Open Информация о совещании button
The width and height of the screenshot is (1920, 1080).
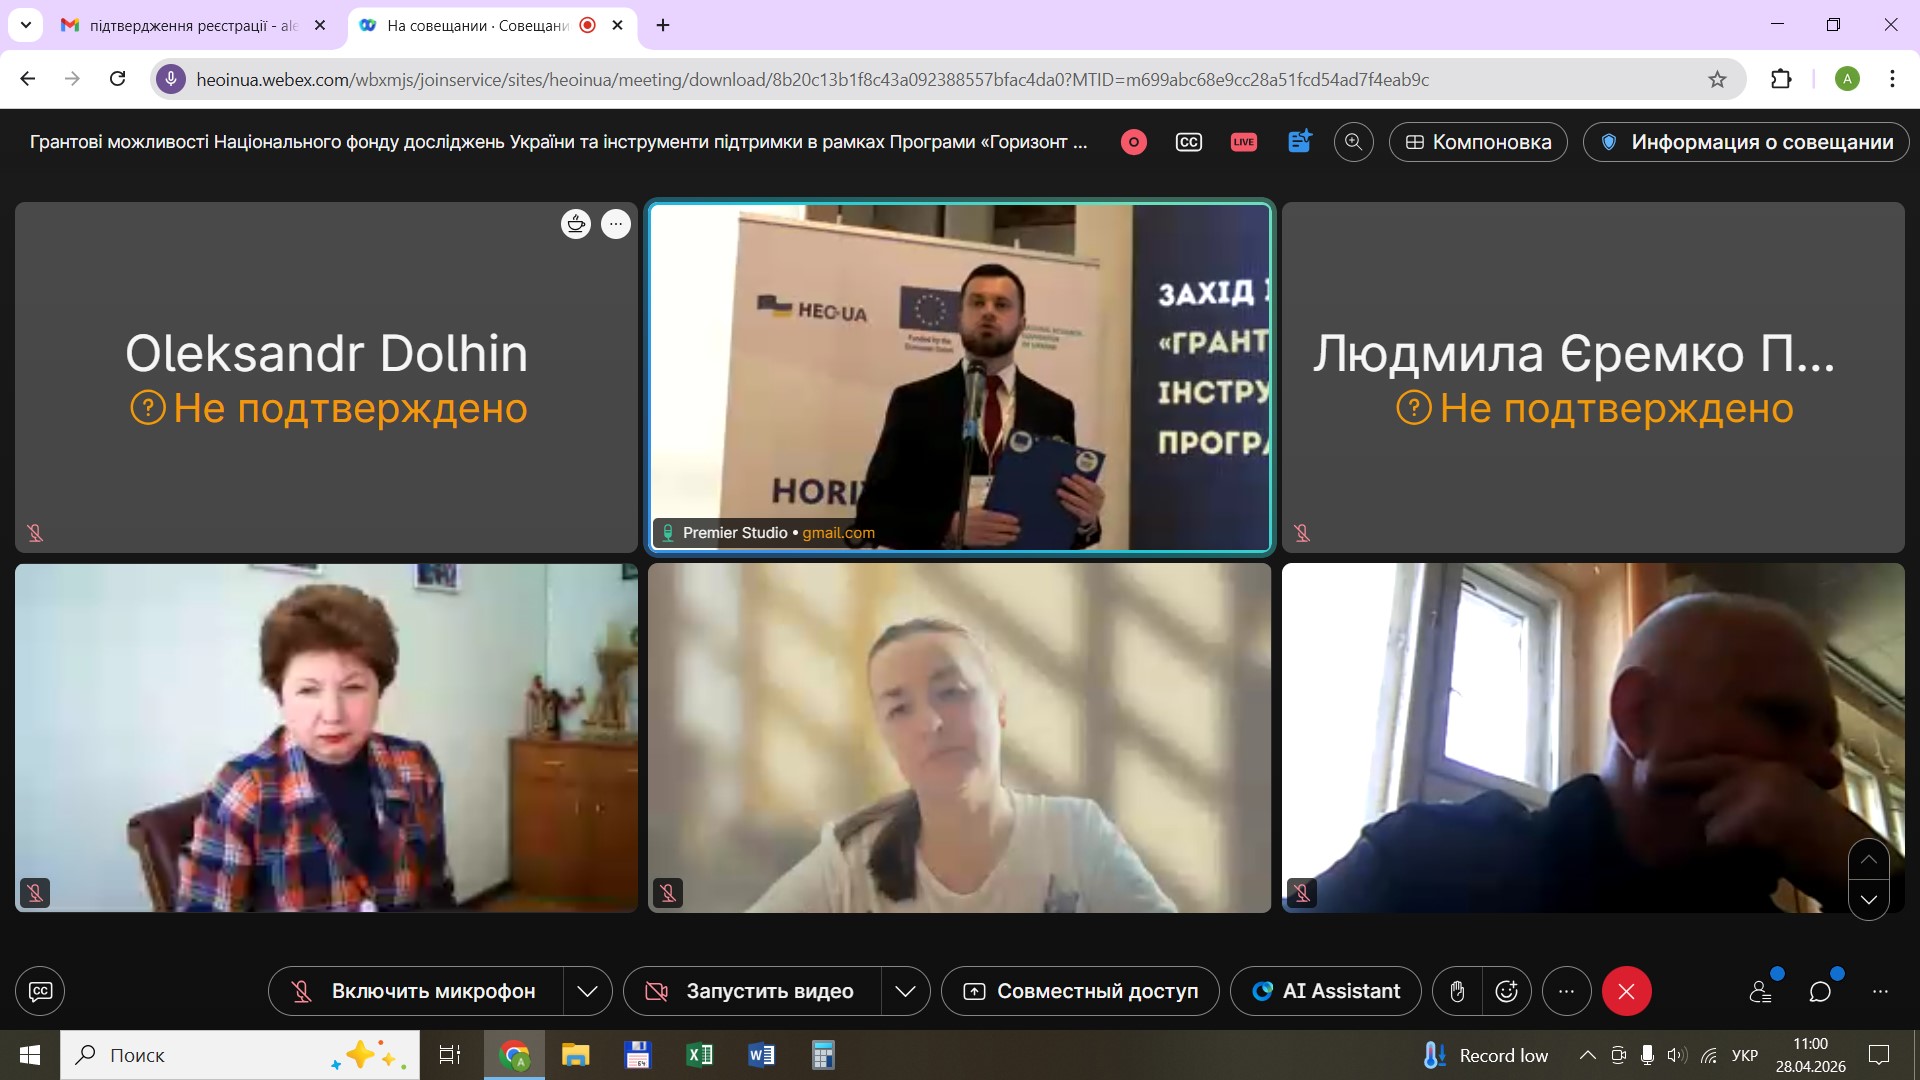1746,142
